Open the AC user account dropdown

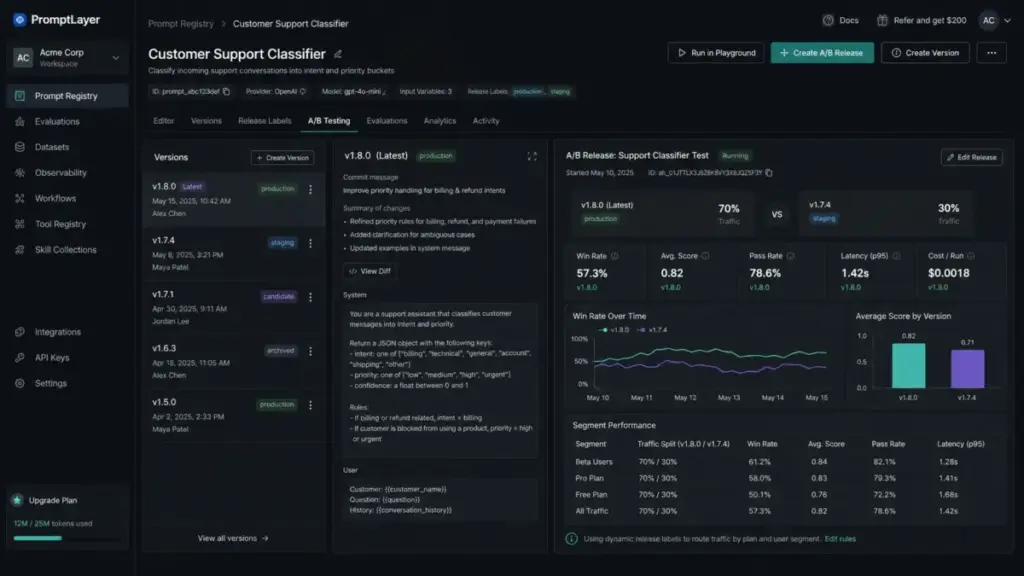pyautogui.click(x=995, y=20)
